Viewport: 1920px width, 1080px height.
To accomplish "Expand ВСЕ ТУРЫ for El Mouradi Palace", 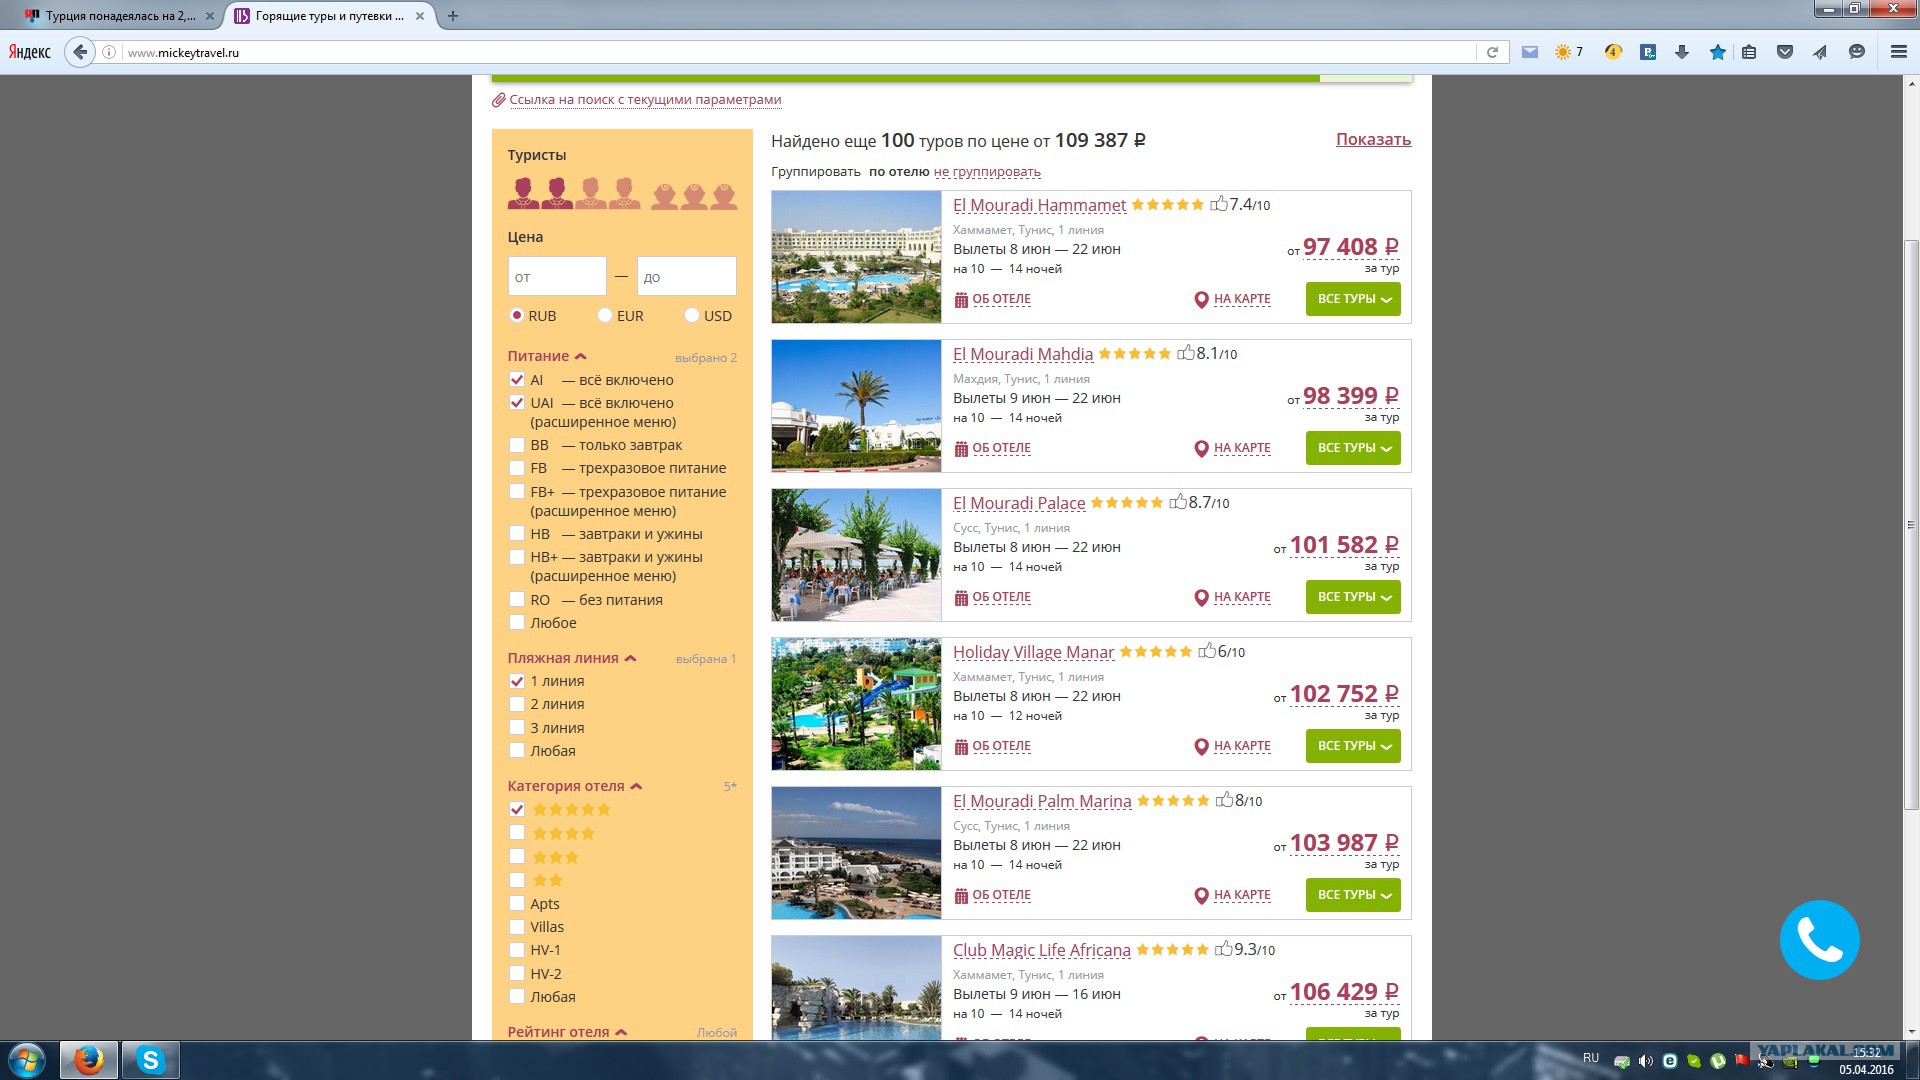I will coord(1353,597).
